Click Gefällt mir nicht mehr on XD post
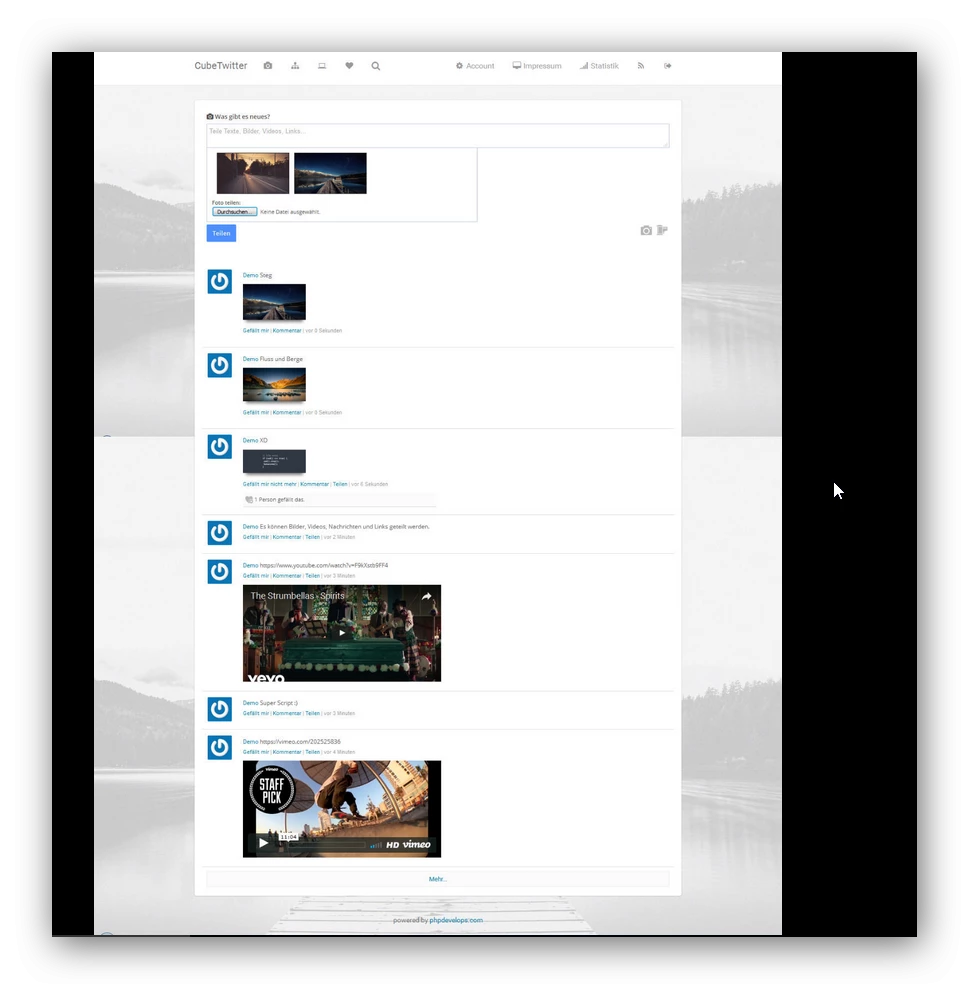 (x=269, y=484)
